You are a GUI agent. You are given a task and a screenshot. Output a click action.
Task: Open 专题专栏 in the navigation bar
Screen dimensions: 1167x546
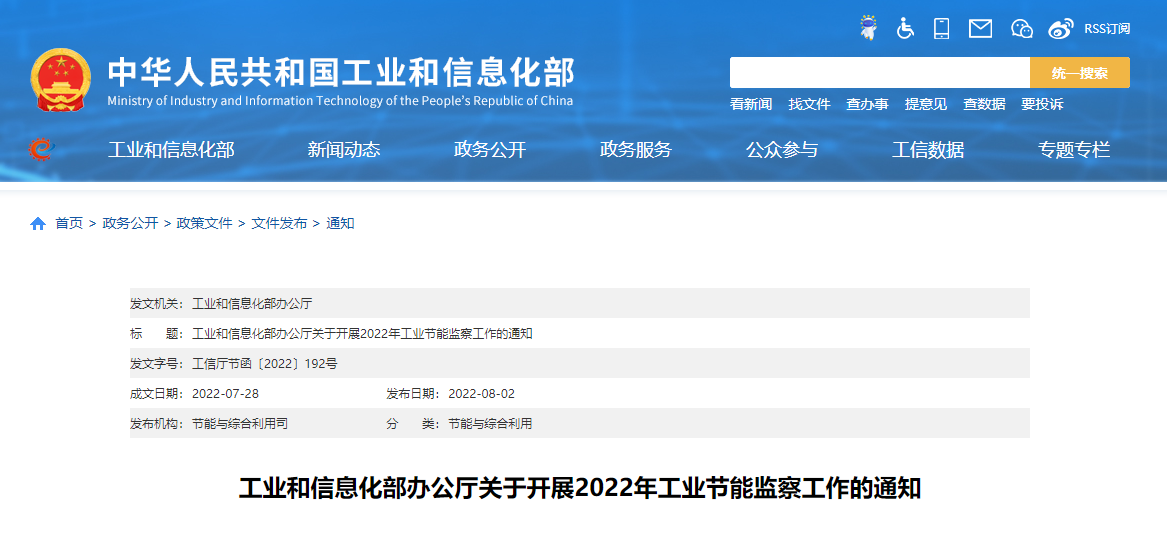click(x=1074, y=150)
